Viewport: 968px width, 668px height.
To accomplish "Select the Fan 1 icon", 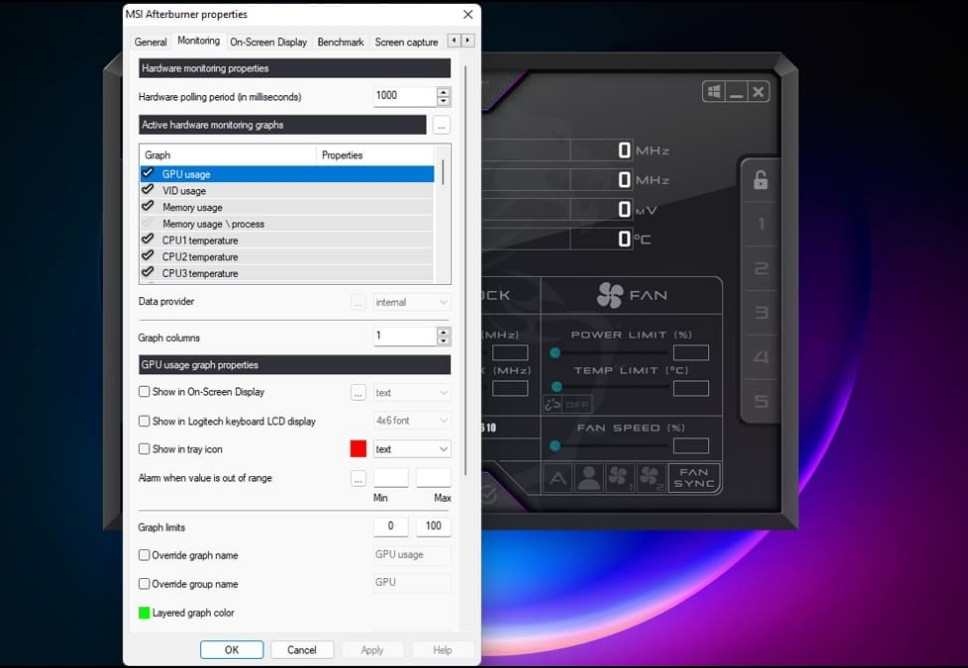I will [x=619, y=478].
